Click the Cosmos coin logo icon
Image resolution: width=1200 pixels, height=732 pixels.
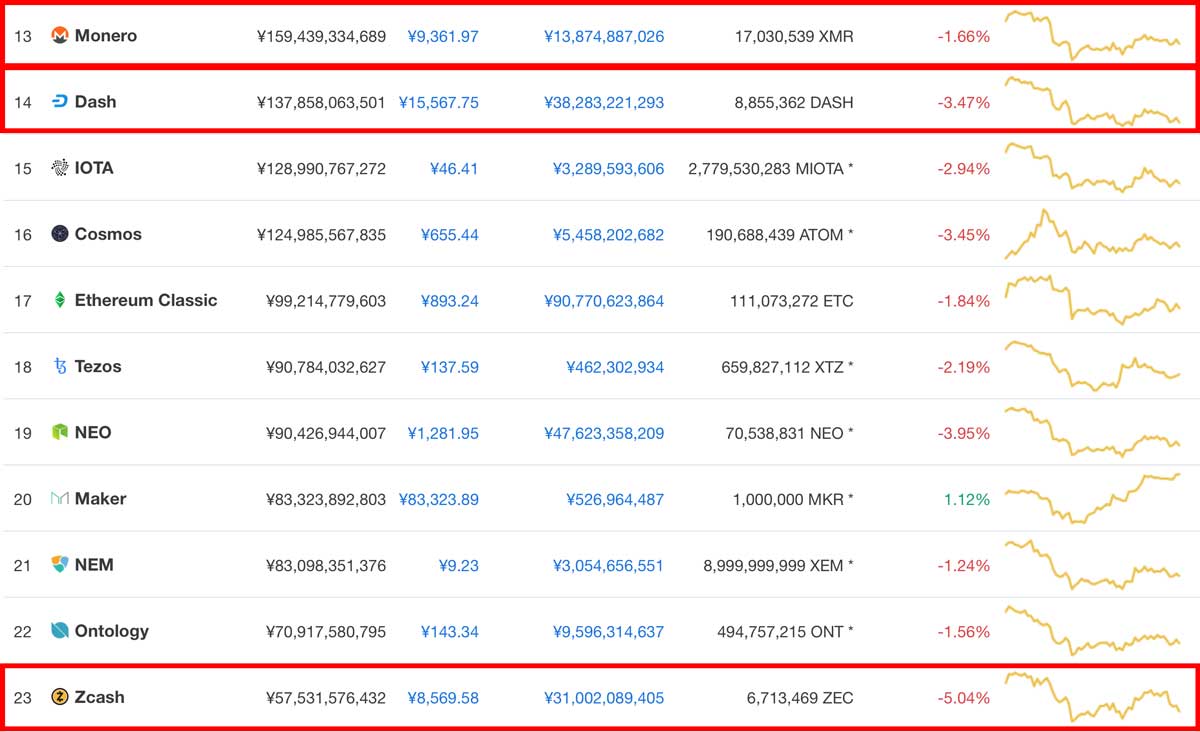59,234
